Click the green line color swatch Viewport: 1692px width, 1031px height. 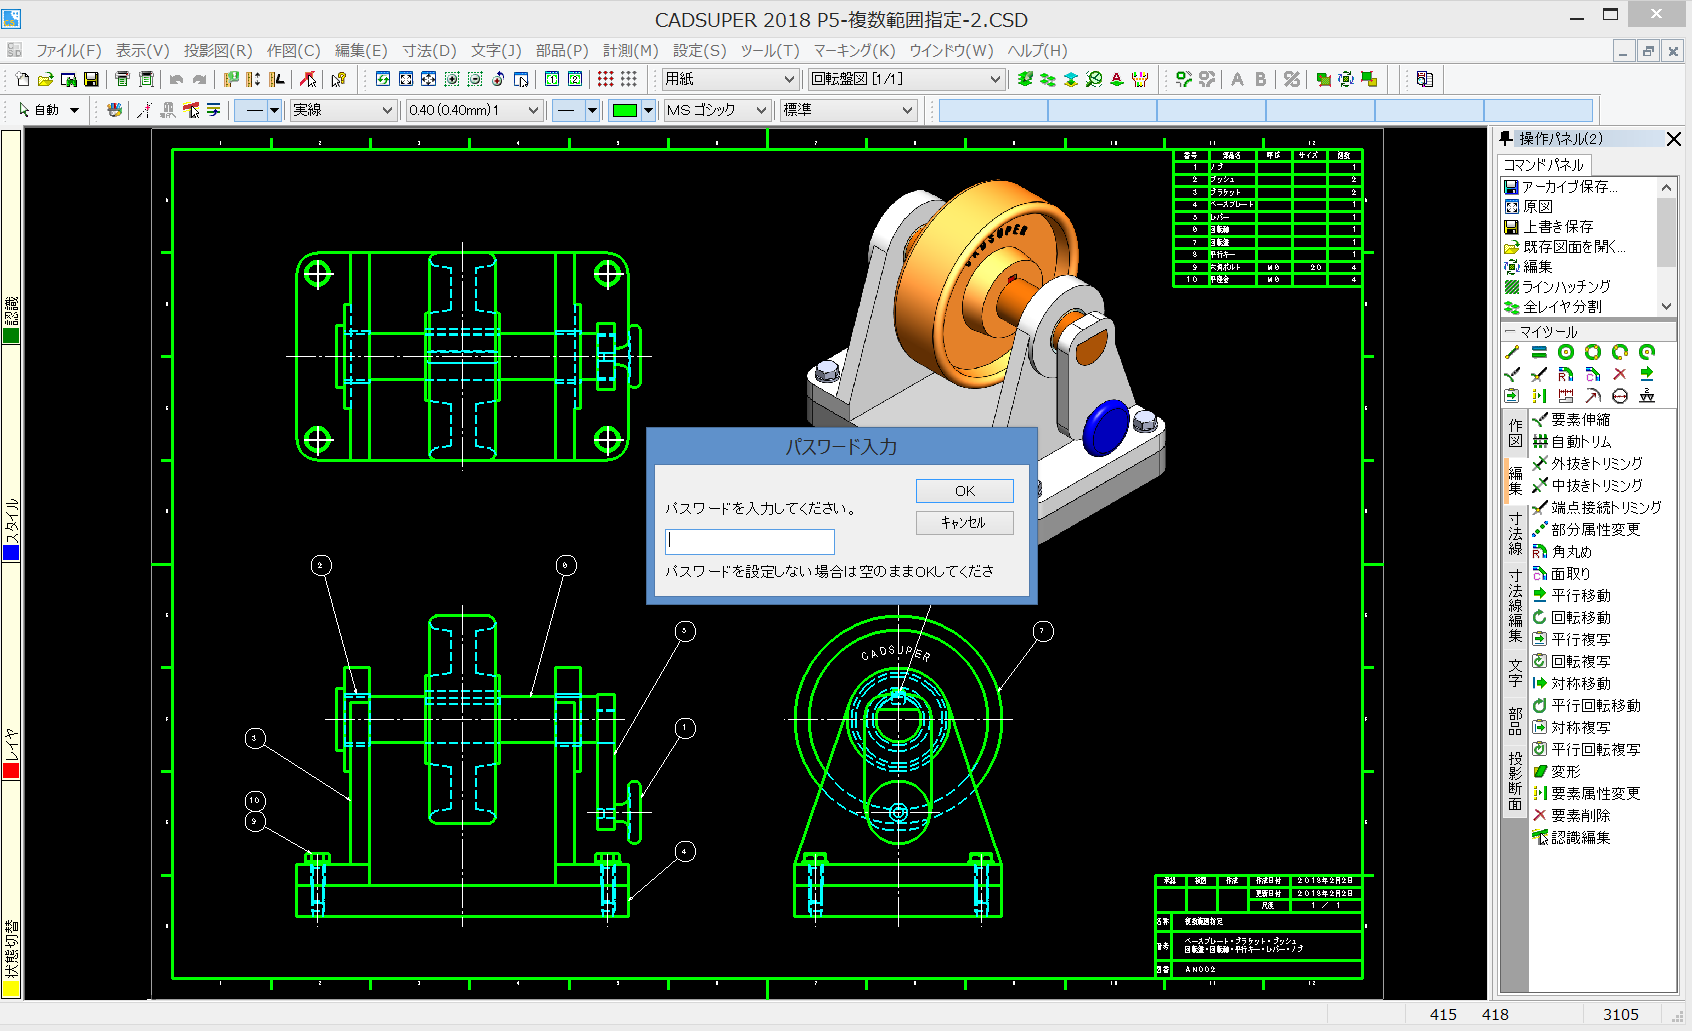click(x=625, y=110)
